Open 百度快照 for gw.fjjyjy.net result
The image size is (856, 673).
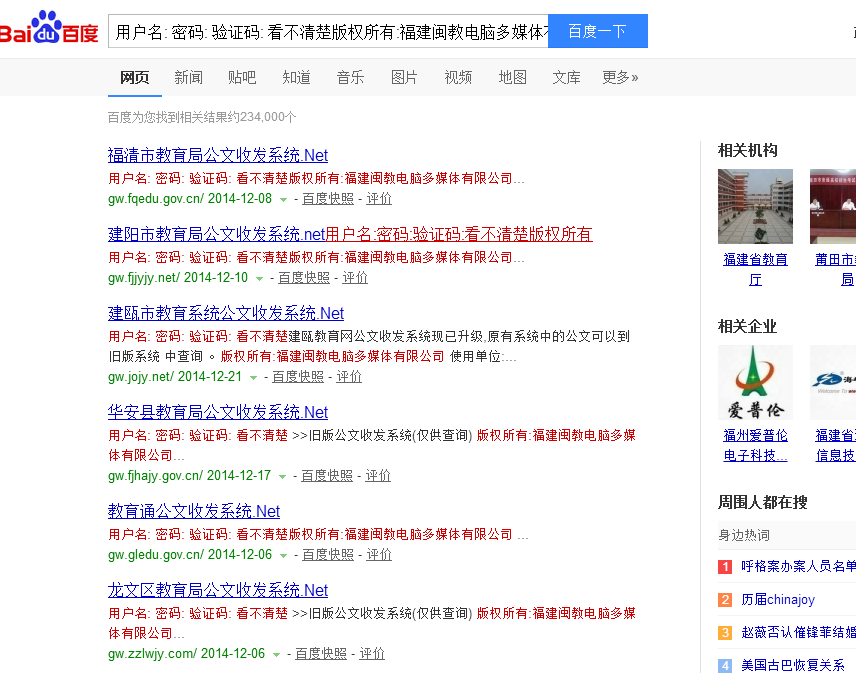coord(304,278)
